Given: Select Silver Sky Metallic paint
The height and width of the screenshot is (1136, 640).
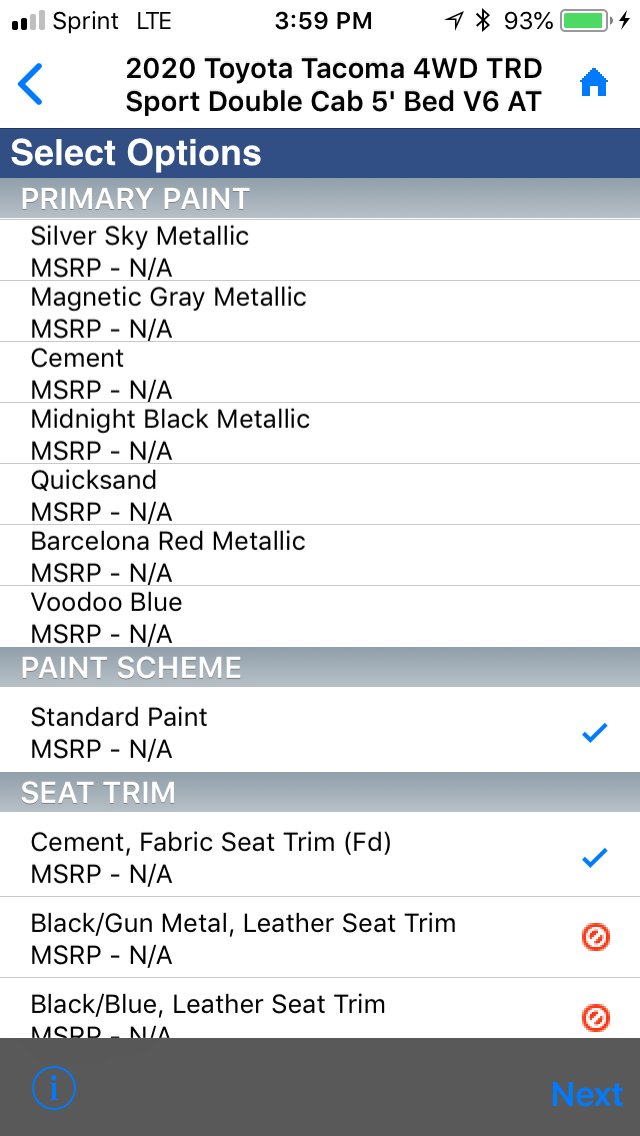Looking at the screenshot, I should click(x=320, y=251).
